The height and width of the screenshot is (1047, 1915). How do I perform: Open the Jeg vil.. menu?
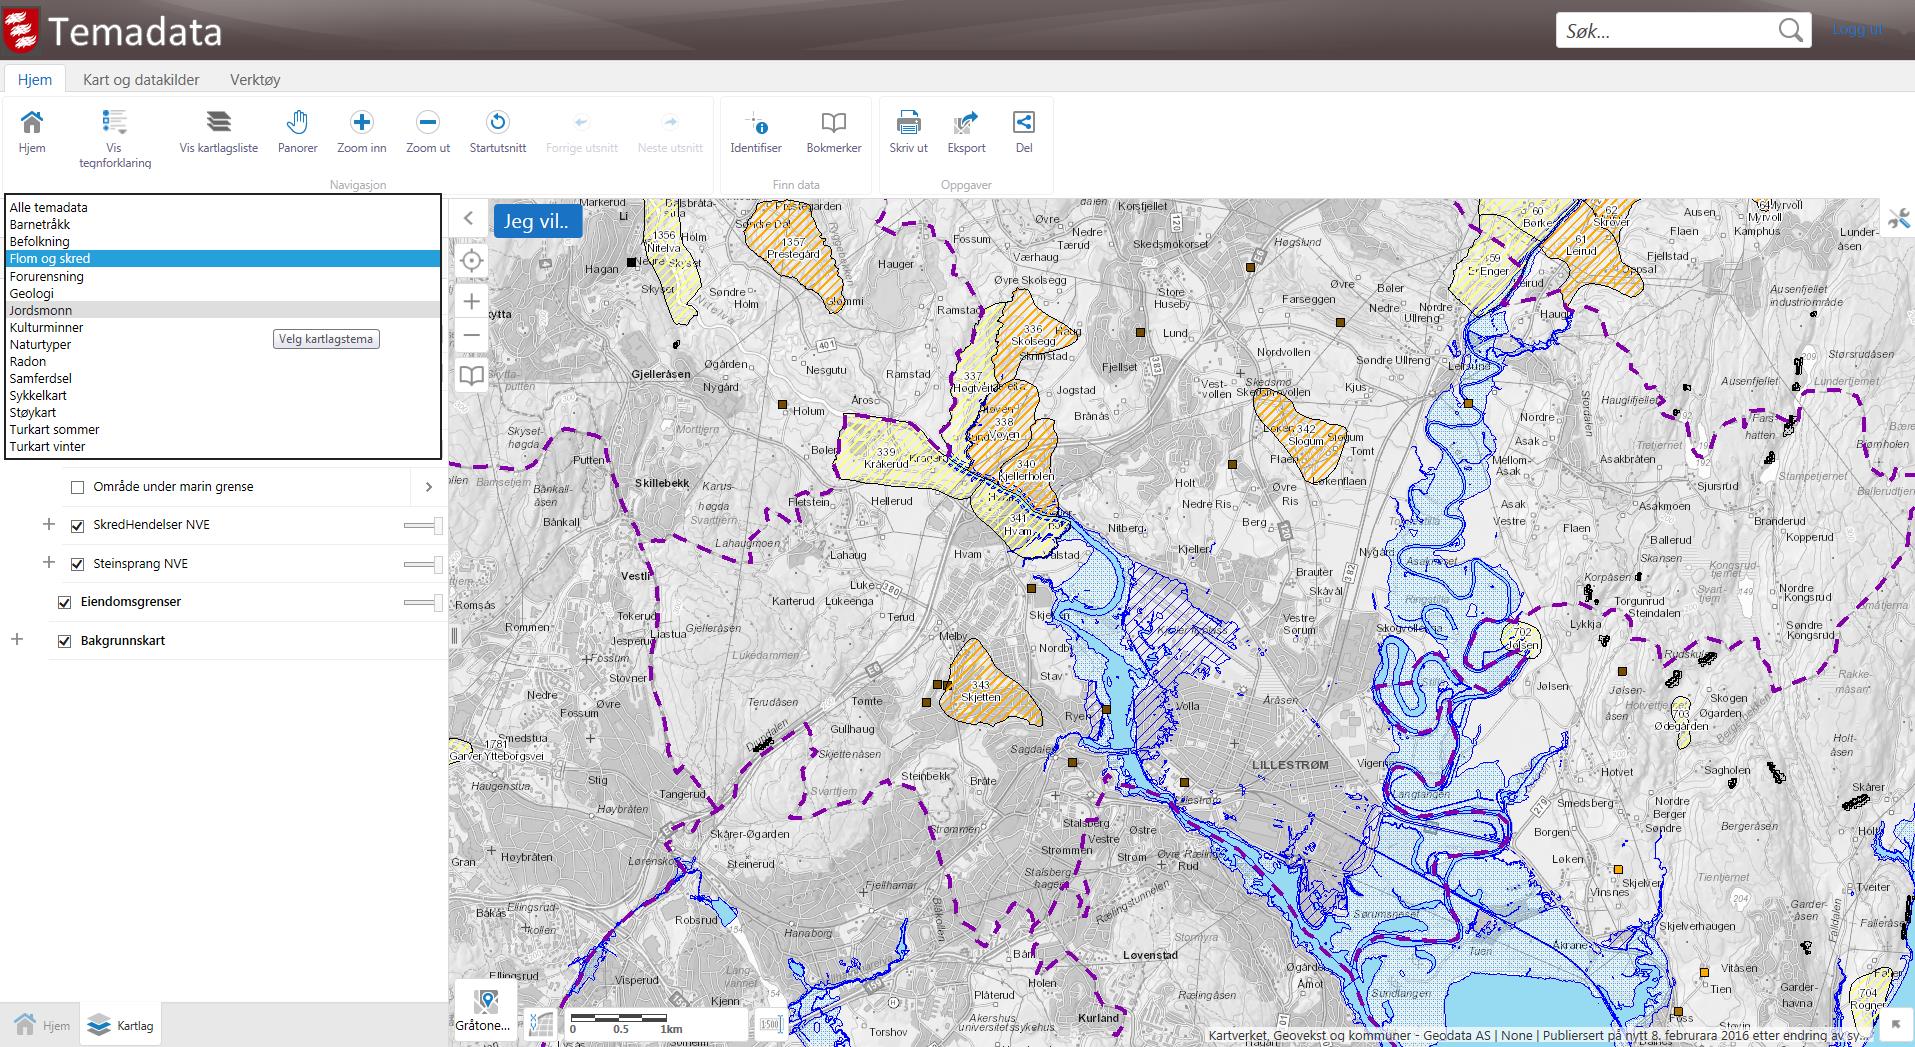tap(537, 221)
